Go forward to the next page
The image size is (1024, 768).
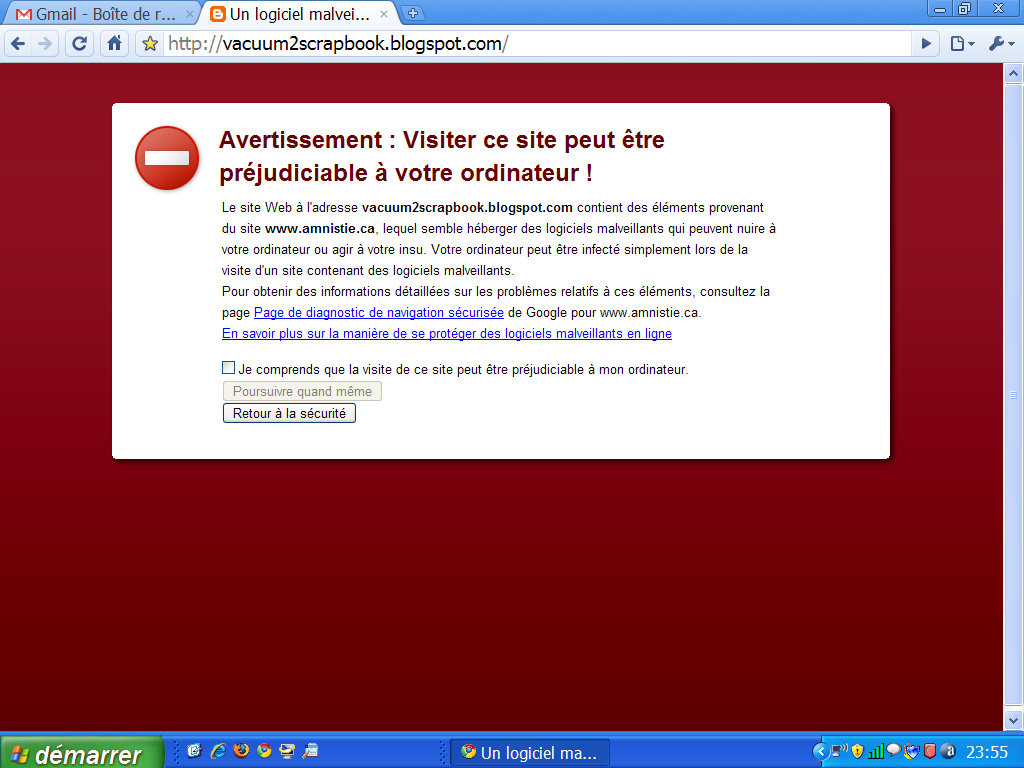[47, 43]
